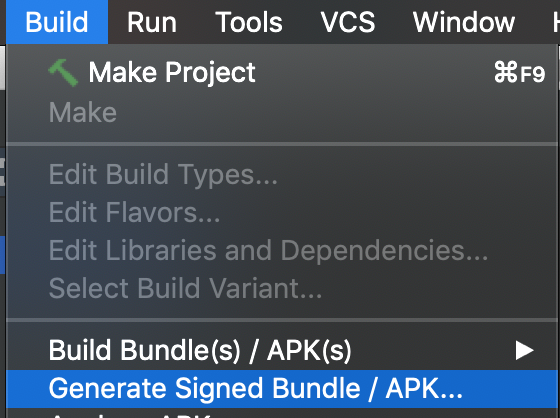Select Edit Build Types entry
The image size is (560, 418).
click(163, 175)
